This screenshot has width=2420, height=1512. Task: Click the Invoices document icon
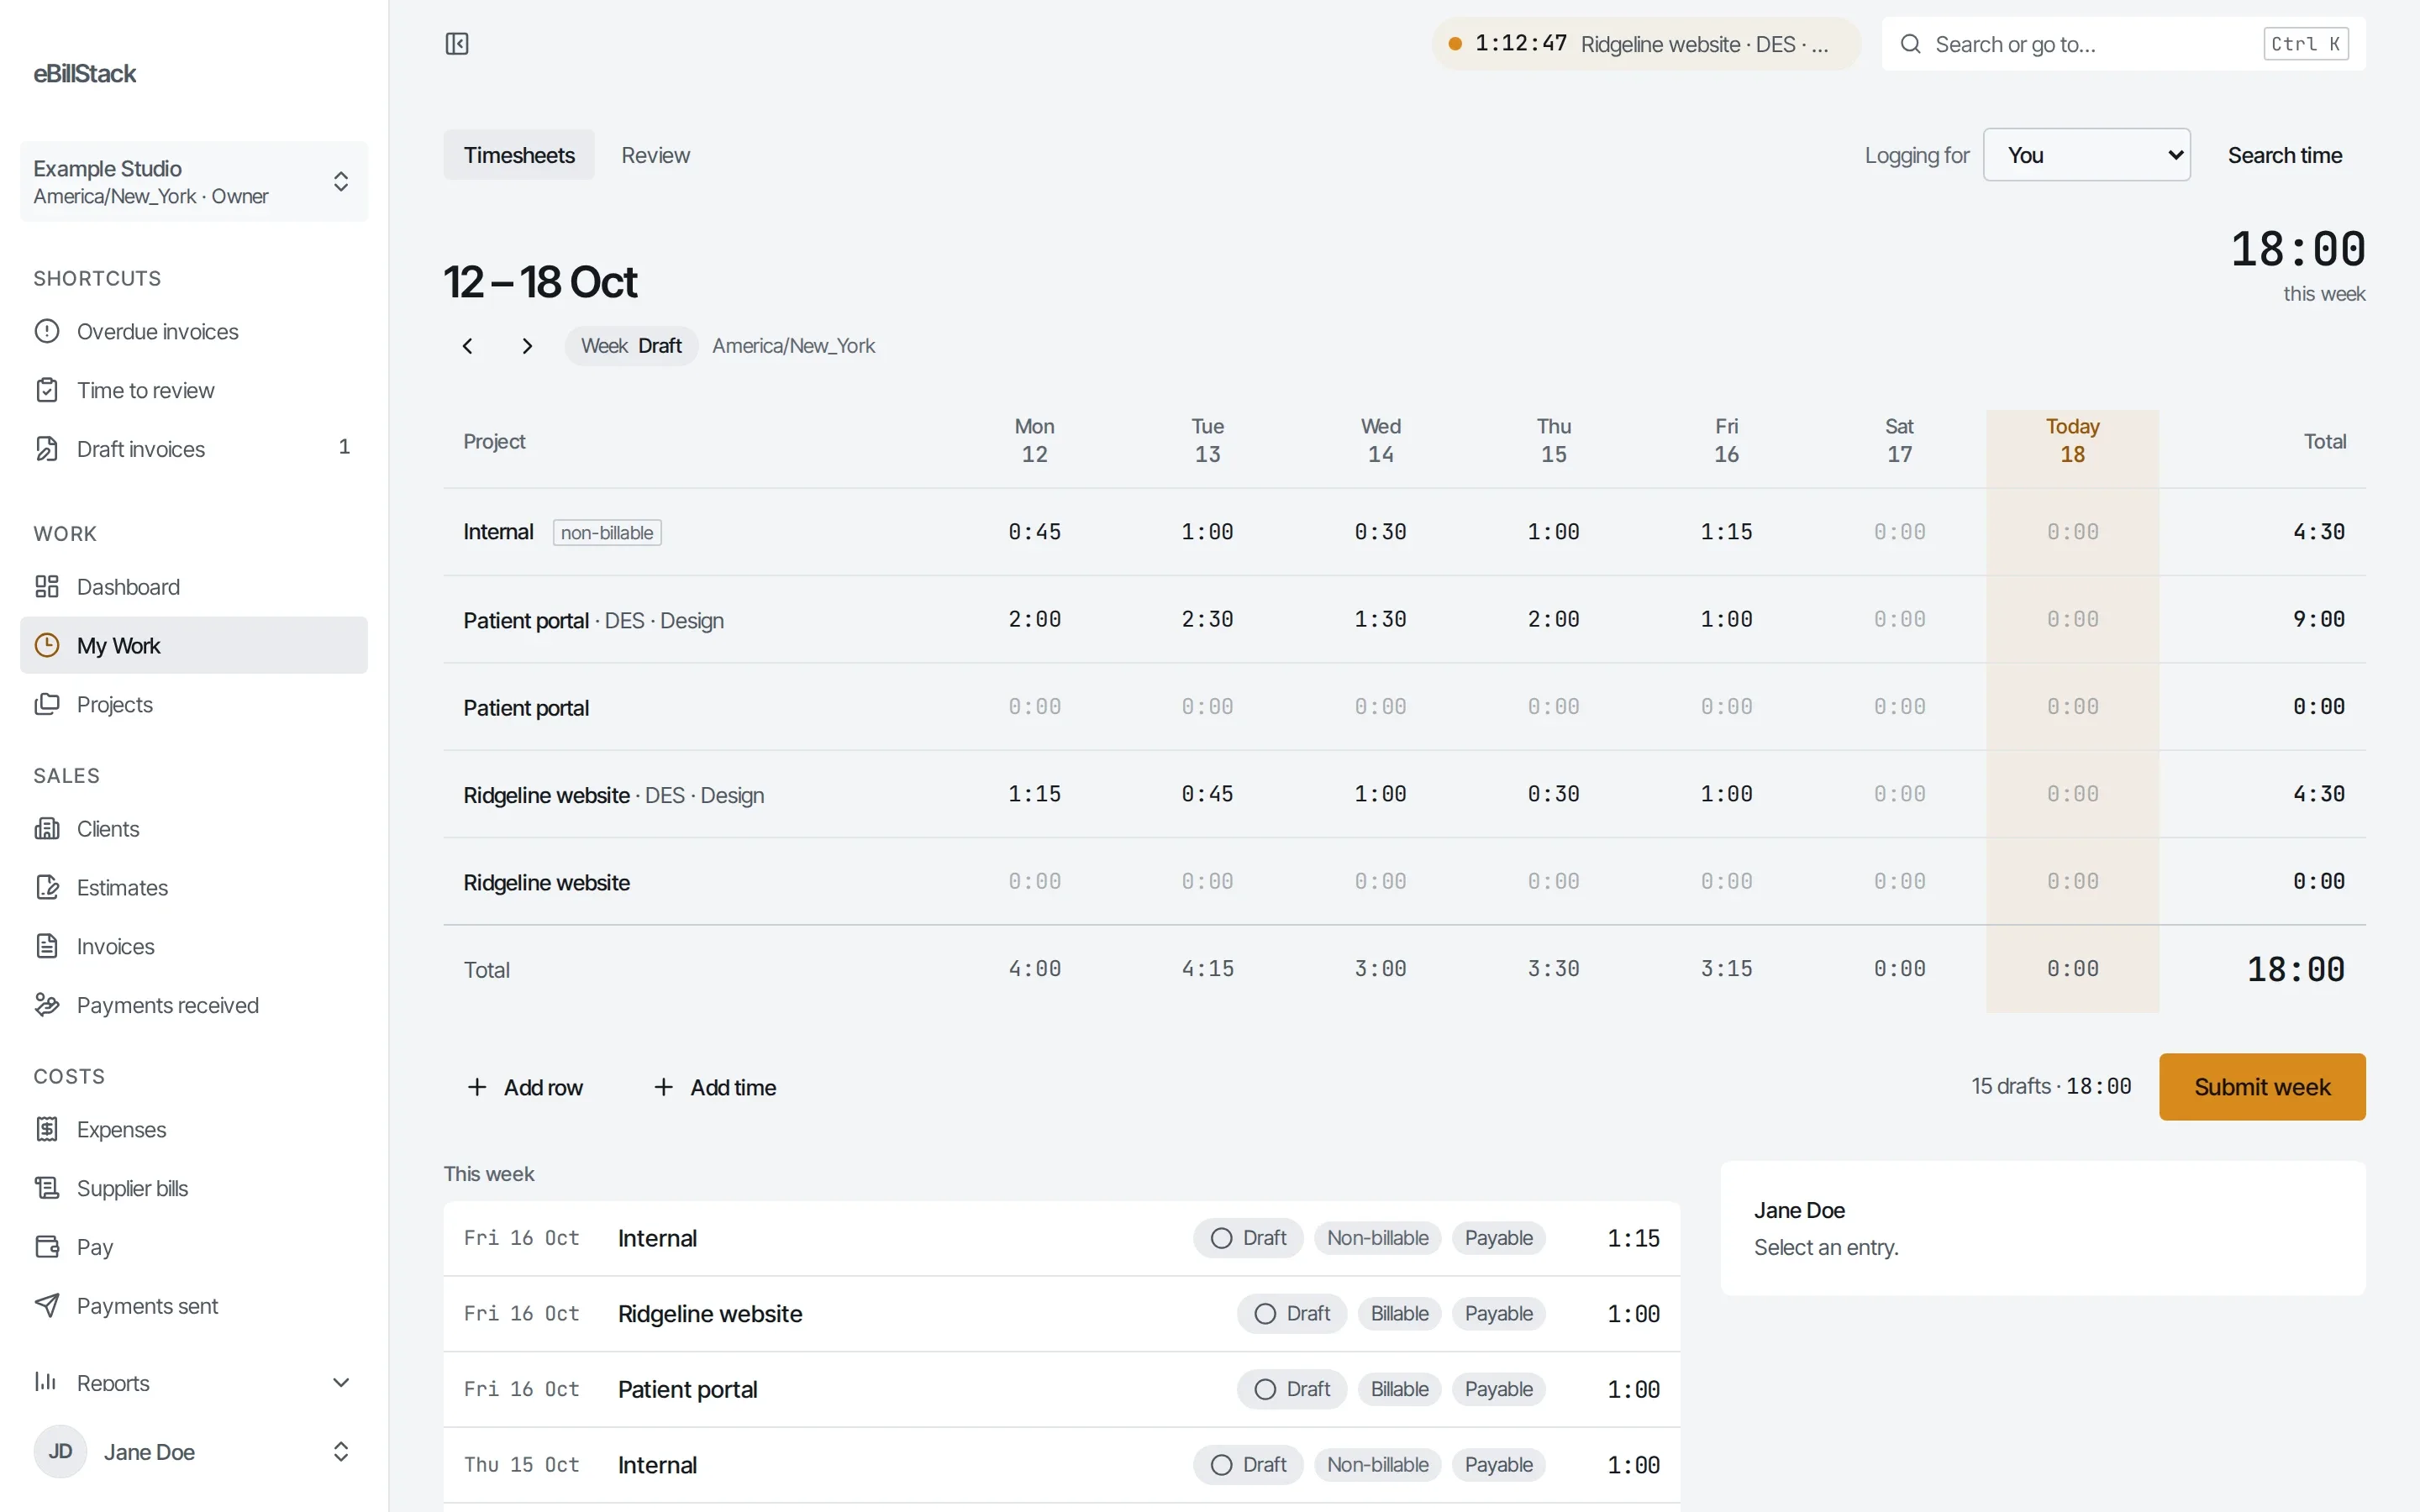[47, 946]
